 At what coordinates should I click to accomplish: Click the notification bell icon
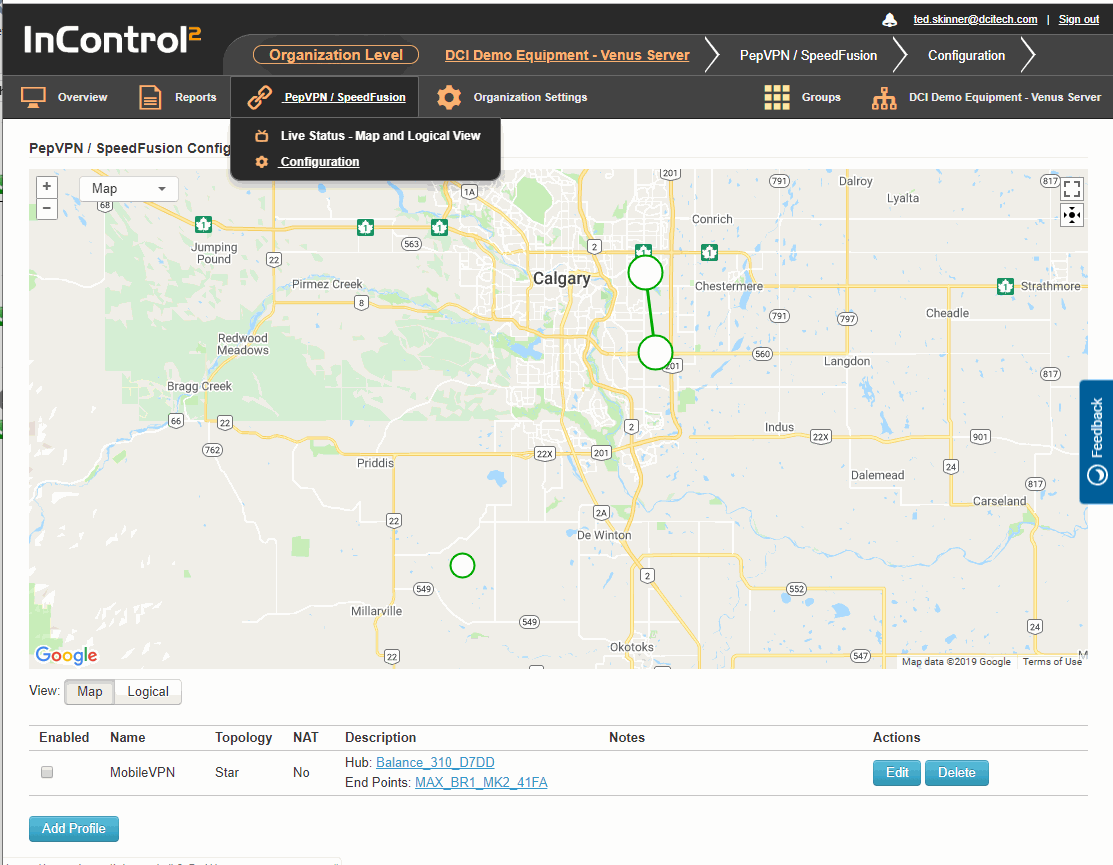click(x=889, y=20)
